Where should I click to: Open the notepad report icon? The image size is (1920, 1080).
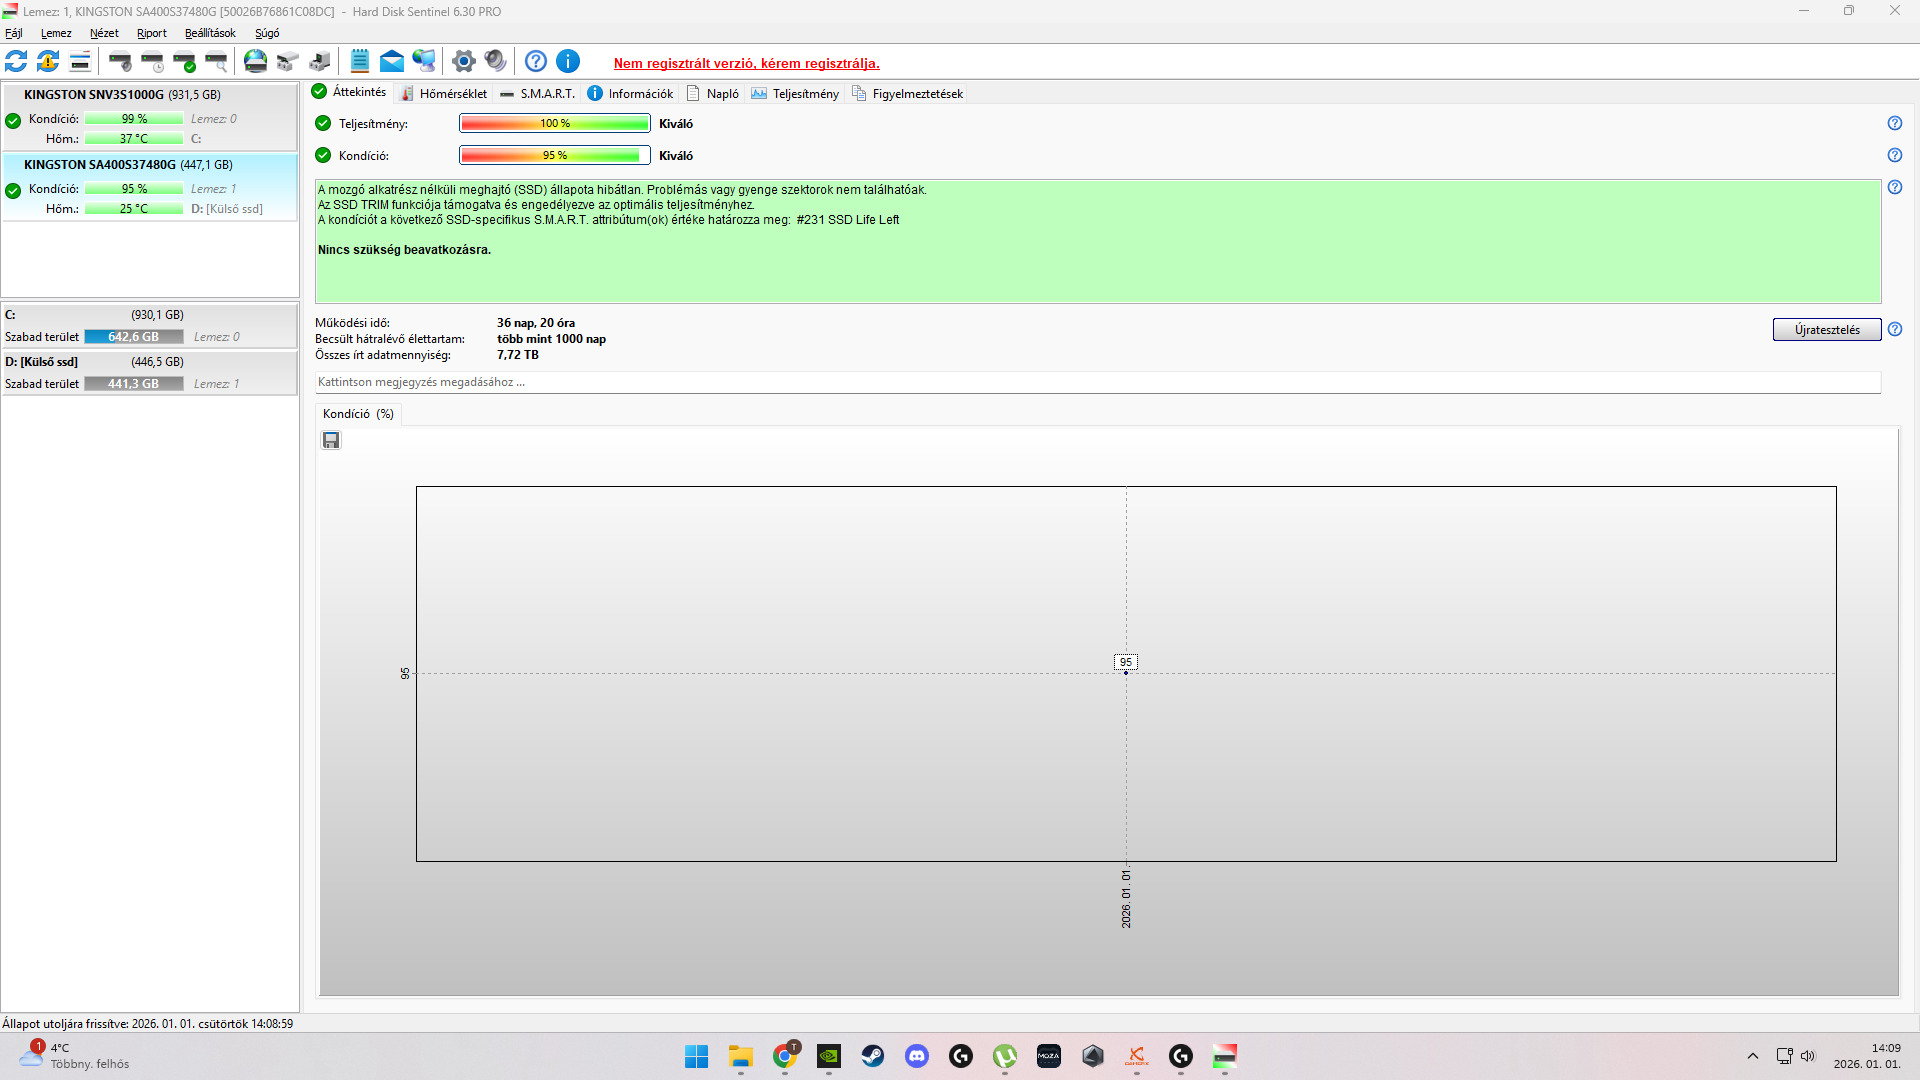pyautogui.click(x=360, y=62)
